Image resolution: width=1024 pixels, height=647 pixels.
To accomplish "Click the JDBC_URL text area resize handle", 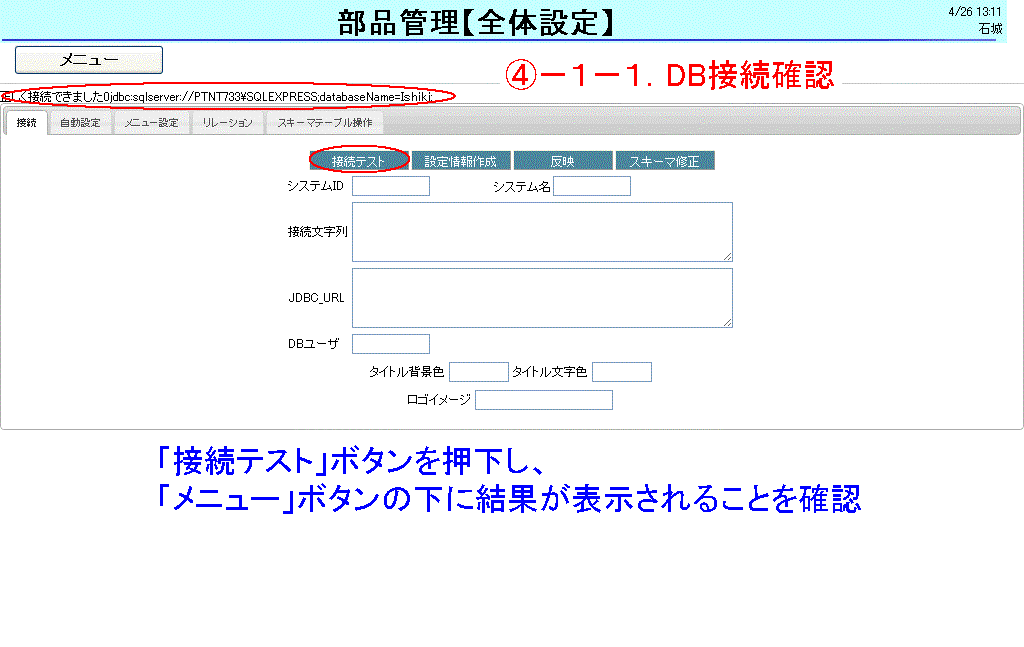I will 728,322.
